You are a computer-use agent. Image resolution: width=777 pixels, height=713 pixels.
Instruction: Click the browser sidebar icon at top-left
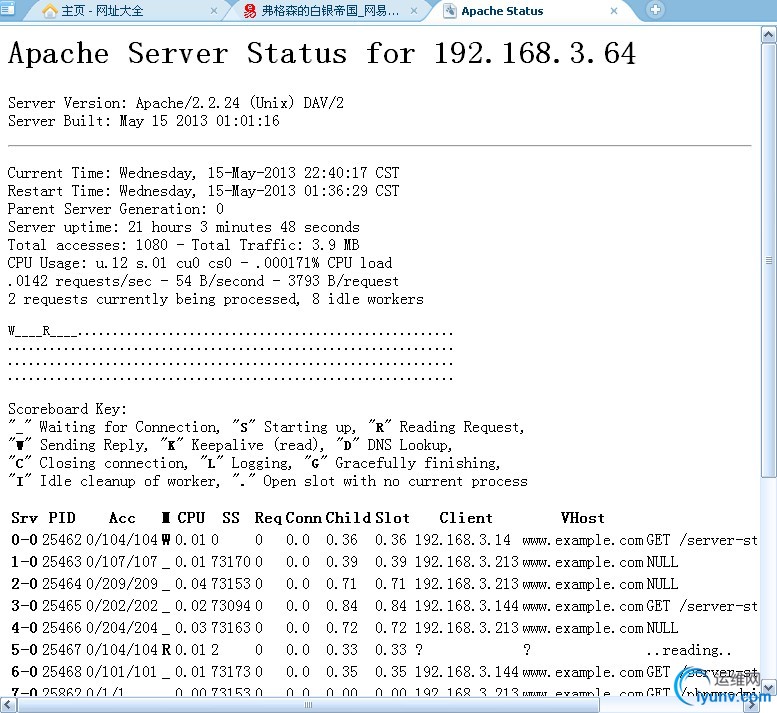coord(7,9)
